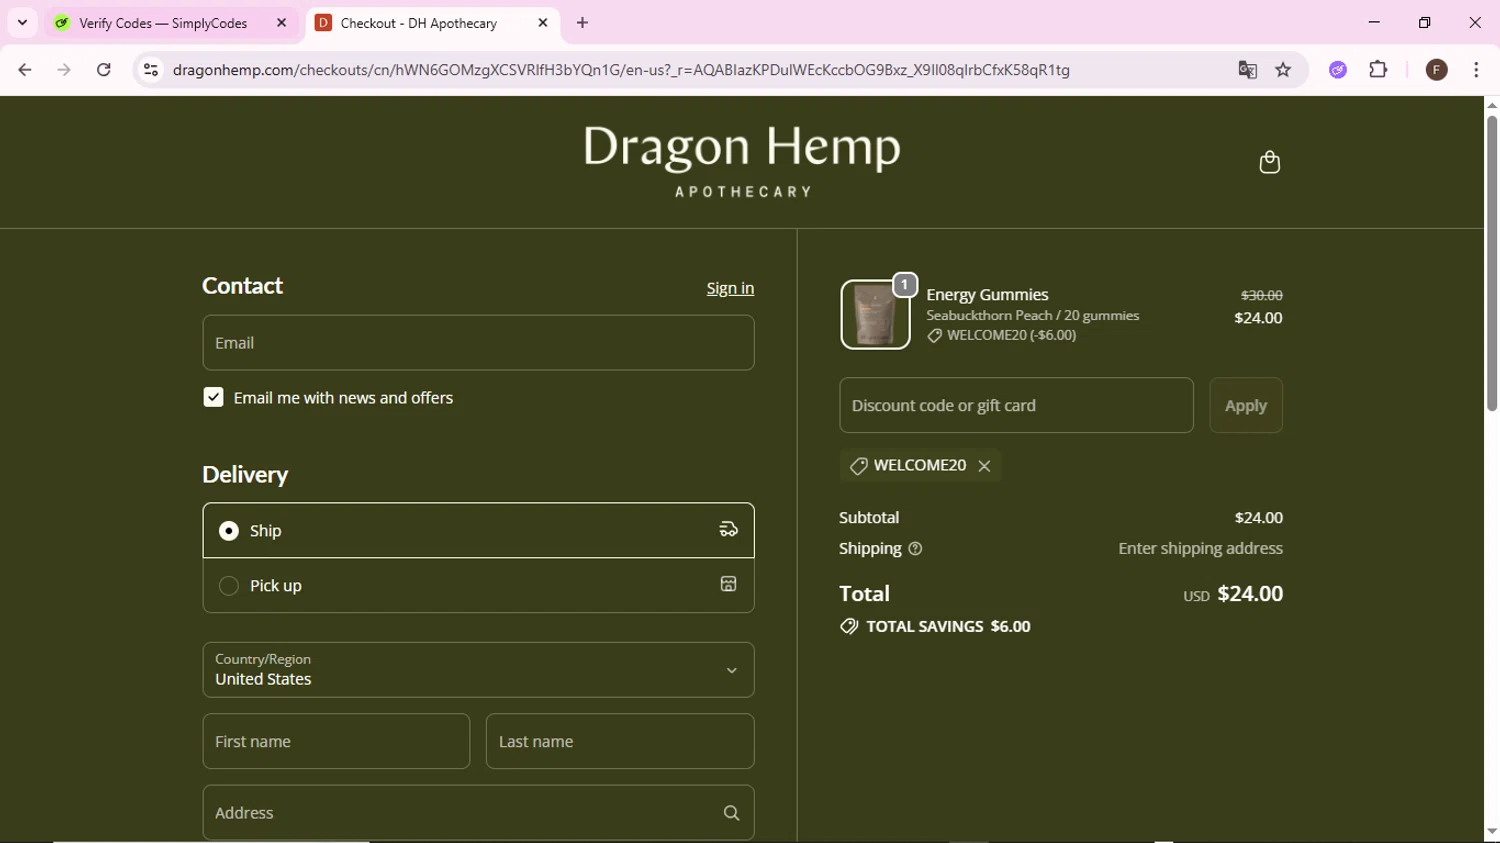Click the Seabuckthorn Peach / 20 gummies text

coord(1032,315)
